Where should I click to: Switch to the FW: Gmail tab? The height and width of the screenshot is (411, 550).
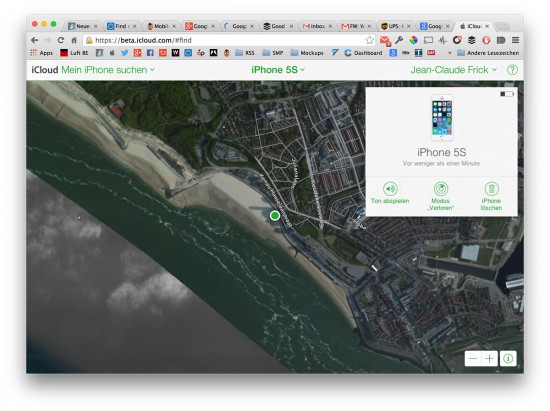tap(356, 26)
